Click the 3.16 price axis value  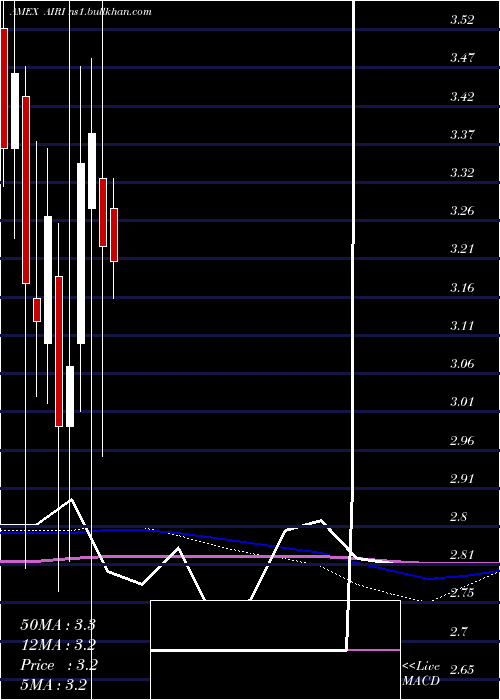pos(462,287)
